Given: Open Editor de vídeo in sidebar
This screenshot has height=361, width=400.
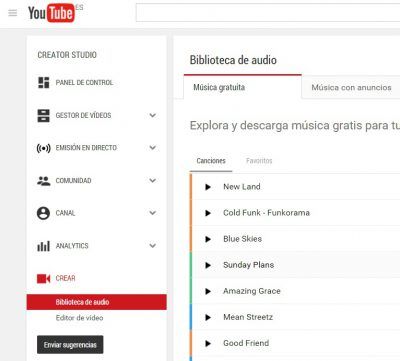Looking at the screenshot, I should [79, 318].
